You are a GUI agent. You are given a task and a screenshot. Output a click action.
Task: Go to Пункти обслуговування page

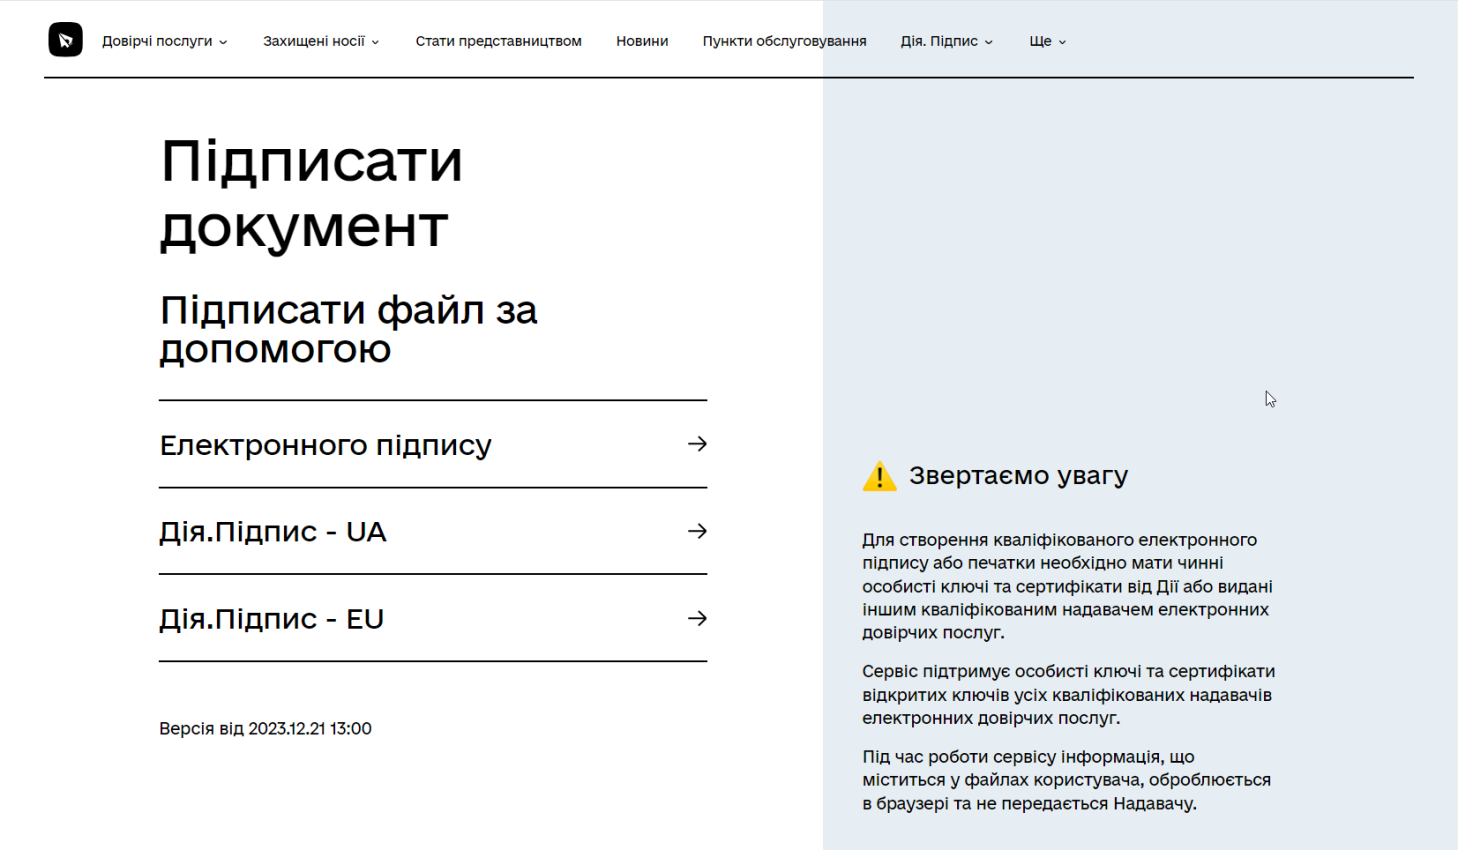click(784, 41)
